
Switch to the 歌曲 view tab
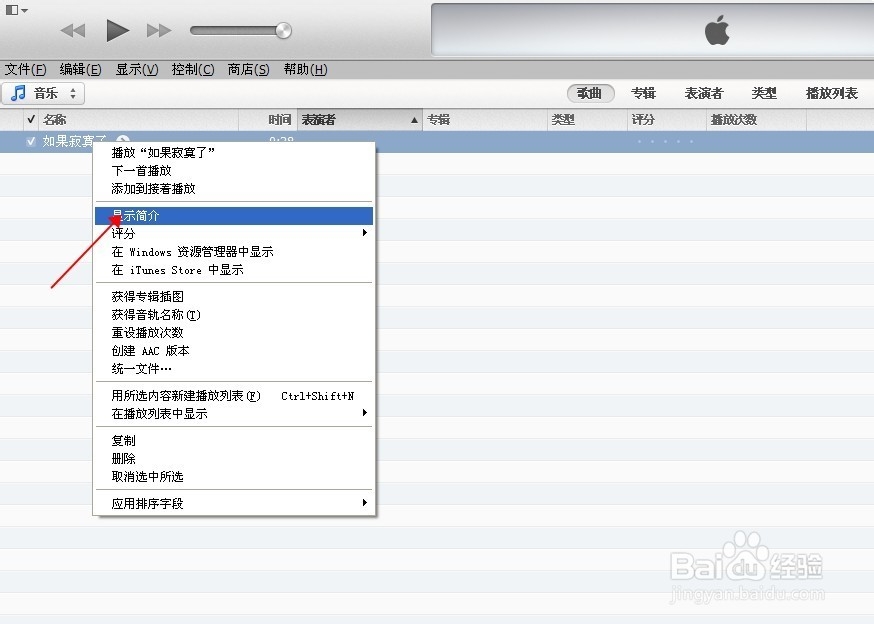[590, 93]
